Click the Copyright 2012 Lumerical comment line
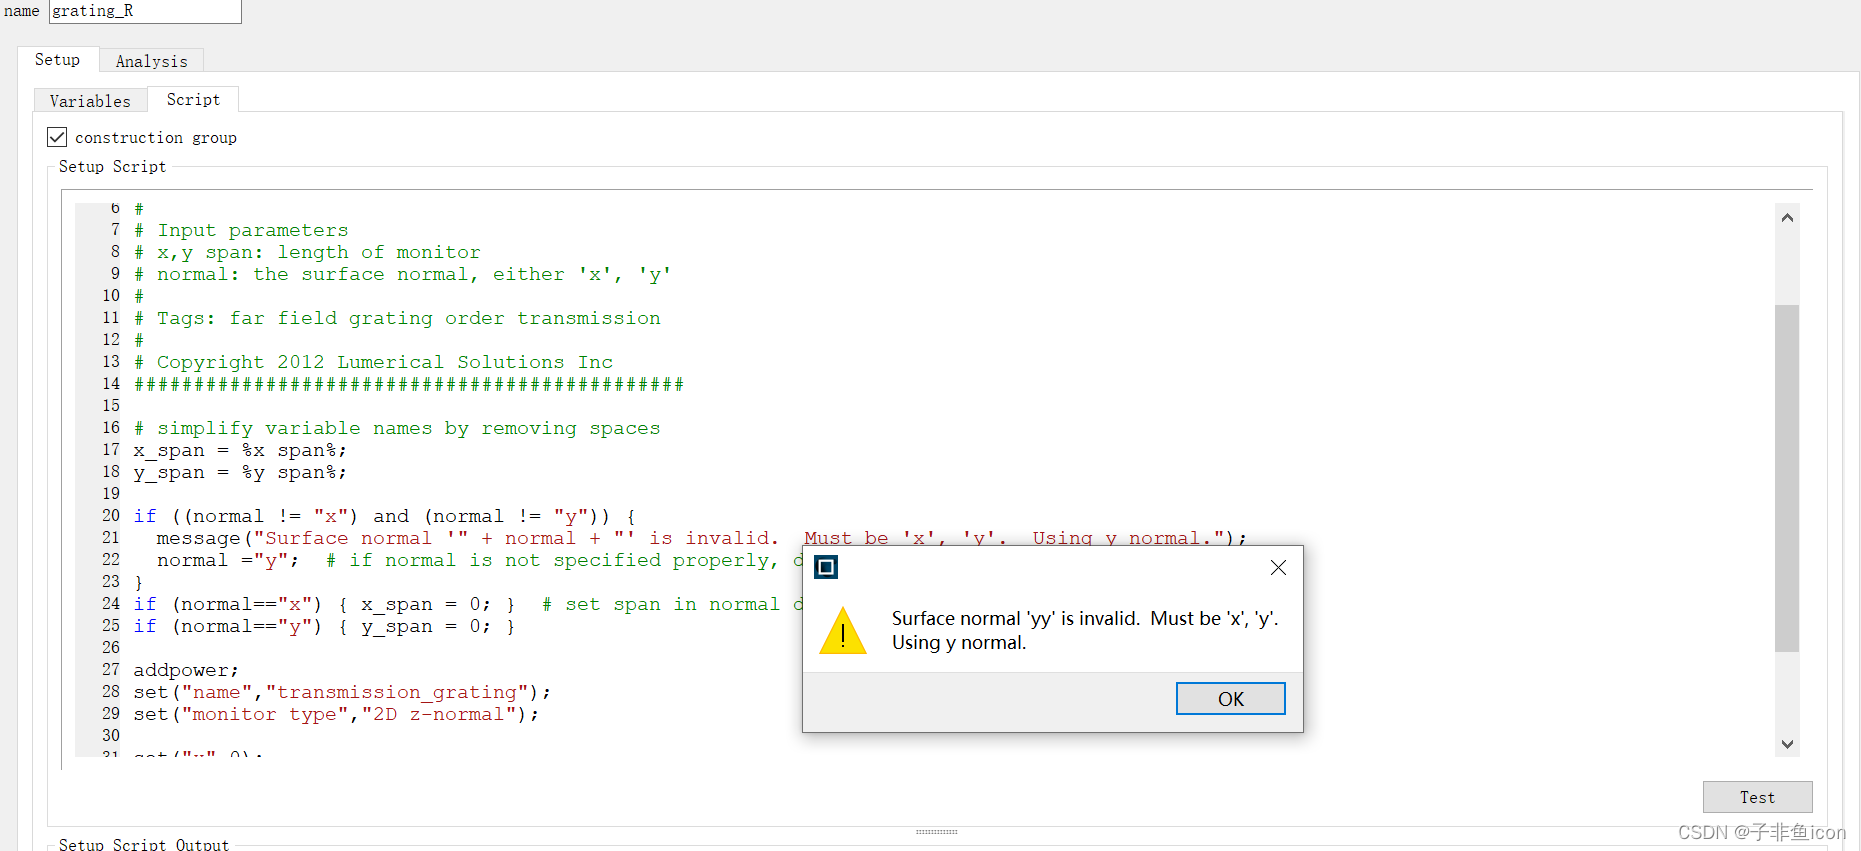This screenshot has width=1861, height=851. coord(373,362)
